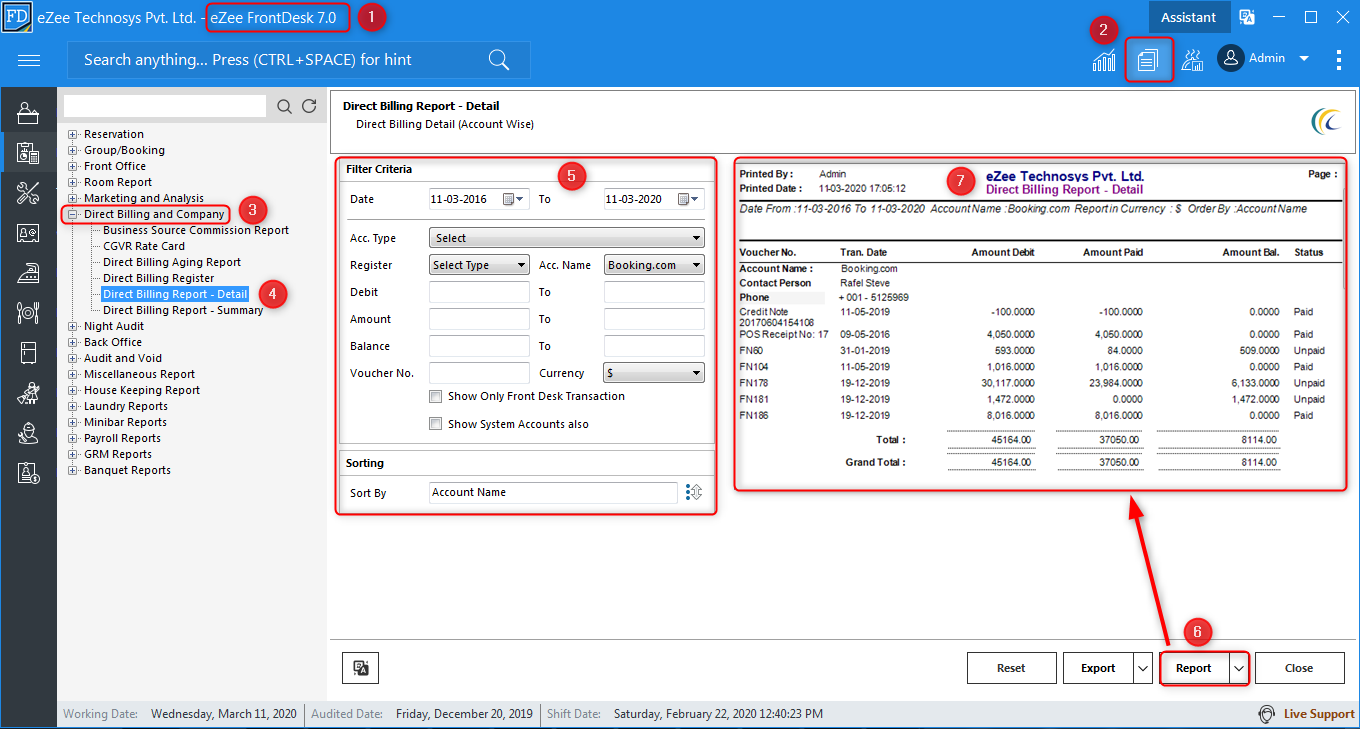The width and height of the screenshot is (1360, 729).
Task: Click the Admin user avatar
Action: 1230,59
